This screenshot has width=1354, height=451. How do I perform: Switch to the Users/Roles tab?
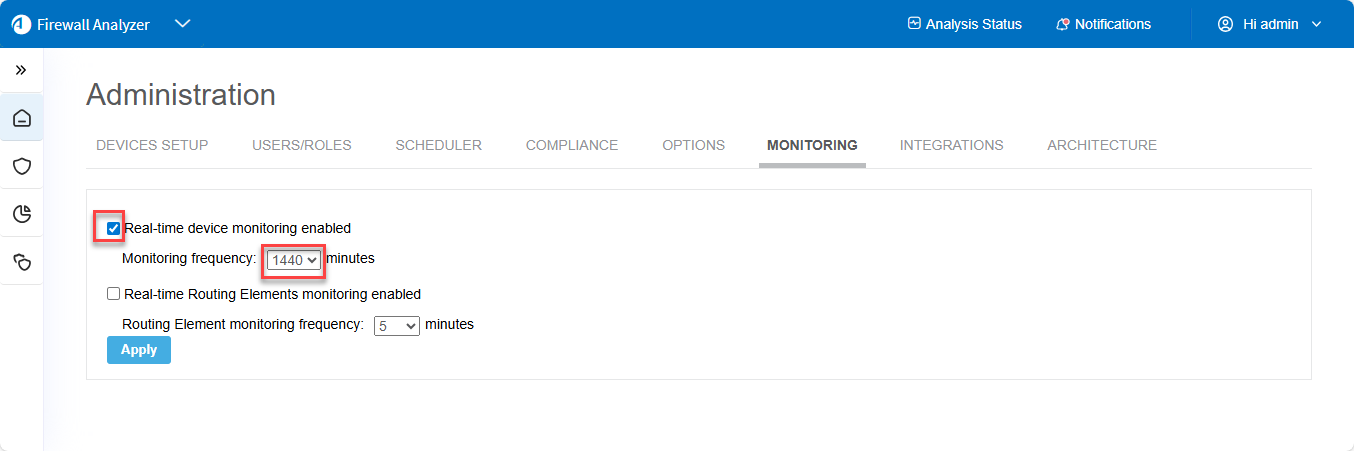(302, 145)
